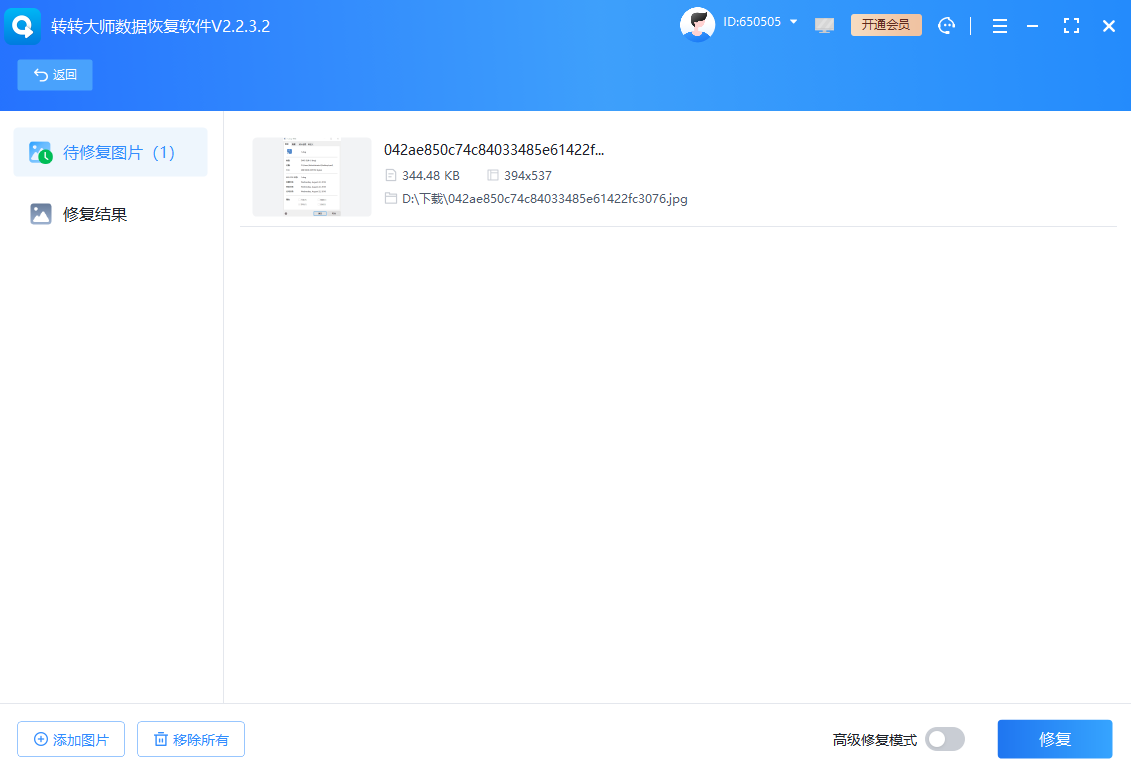Open the hamburger menu in the title bar

tap(999, 26)
